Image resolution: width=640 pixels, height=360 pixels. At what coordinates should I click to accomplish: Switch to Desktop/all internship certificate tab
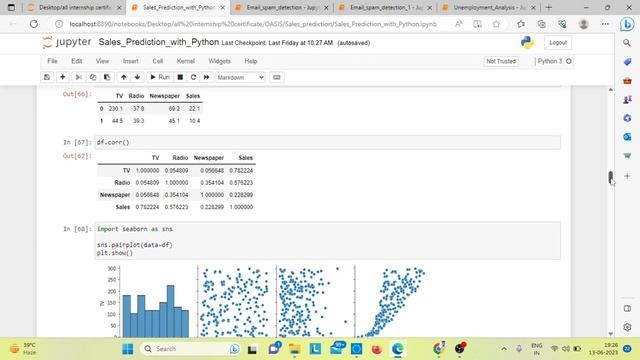pos(74,7)
